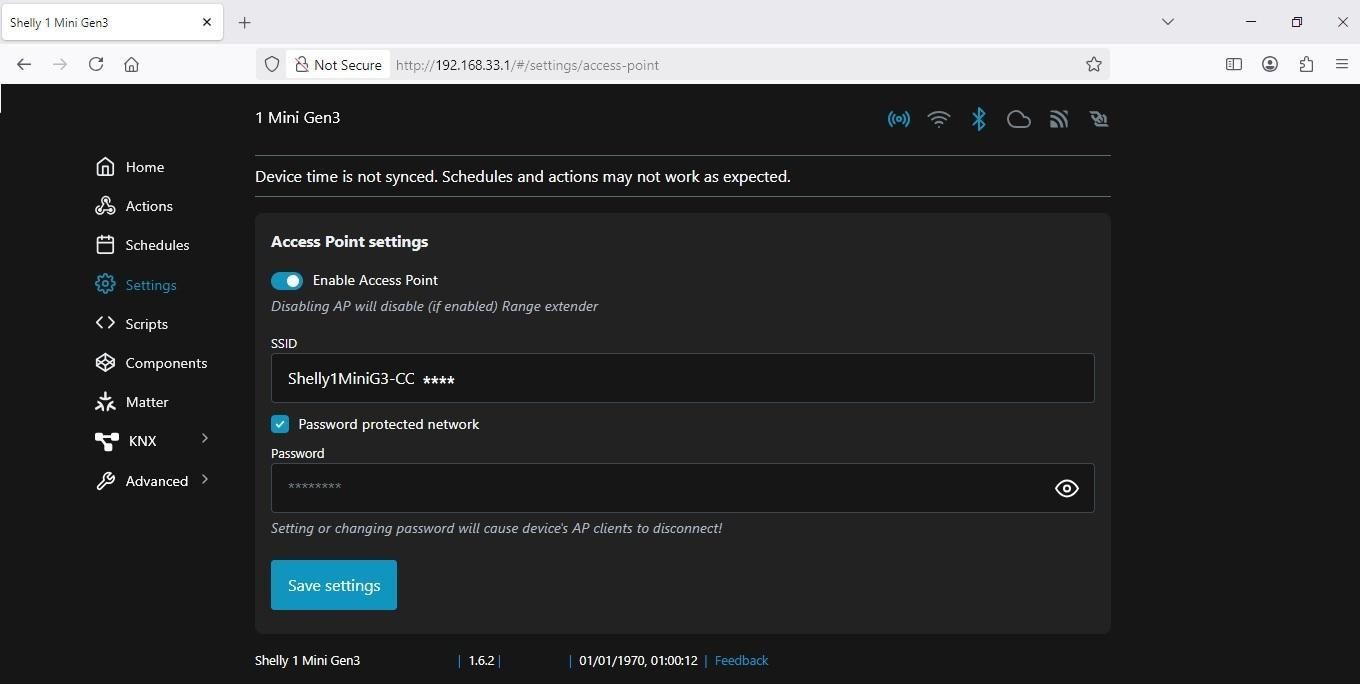Click the Advanced wrench icon in sidebar
Screen dimensions: 1360x684
point(105,480)
